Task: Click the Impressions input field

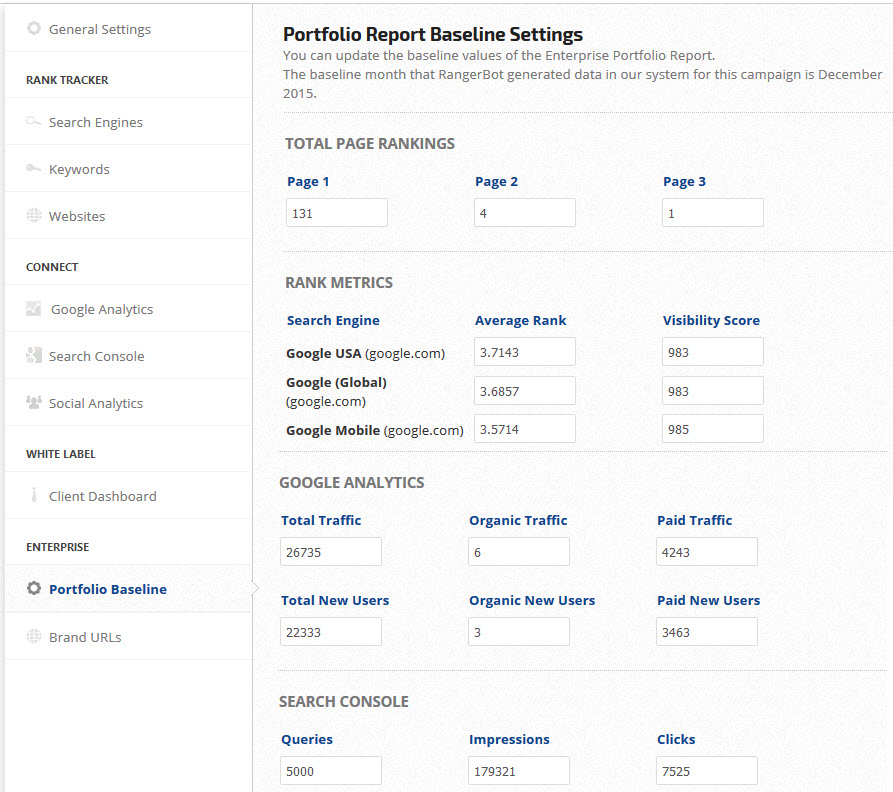Action: point(518,771)
